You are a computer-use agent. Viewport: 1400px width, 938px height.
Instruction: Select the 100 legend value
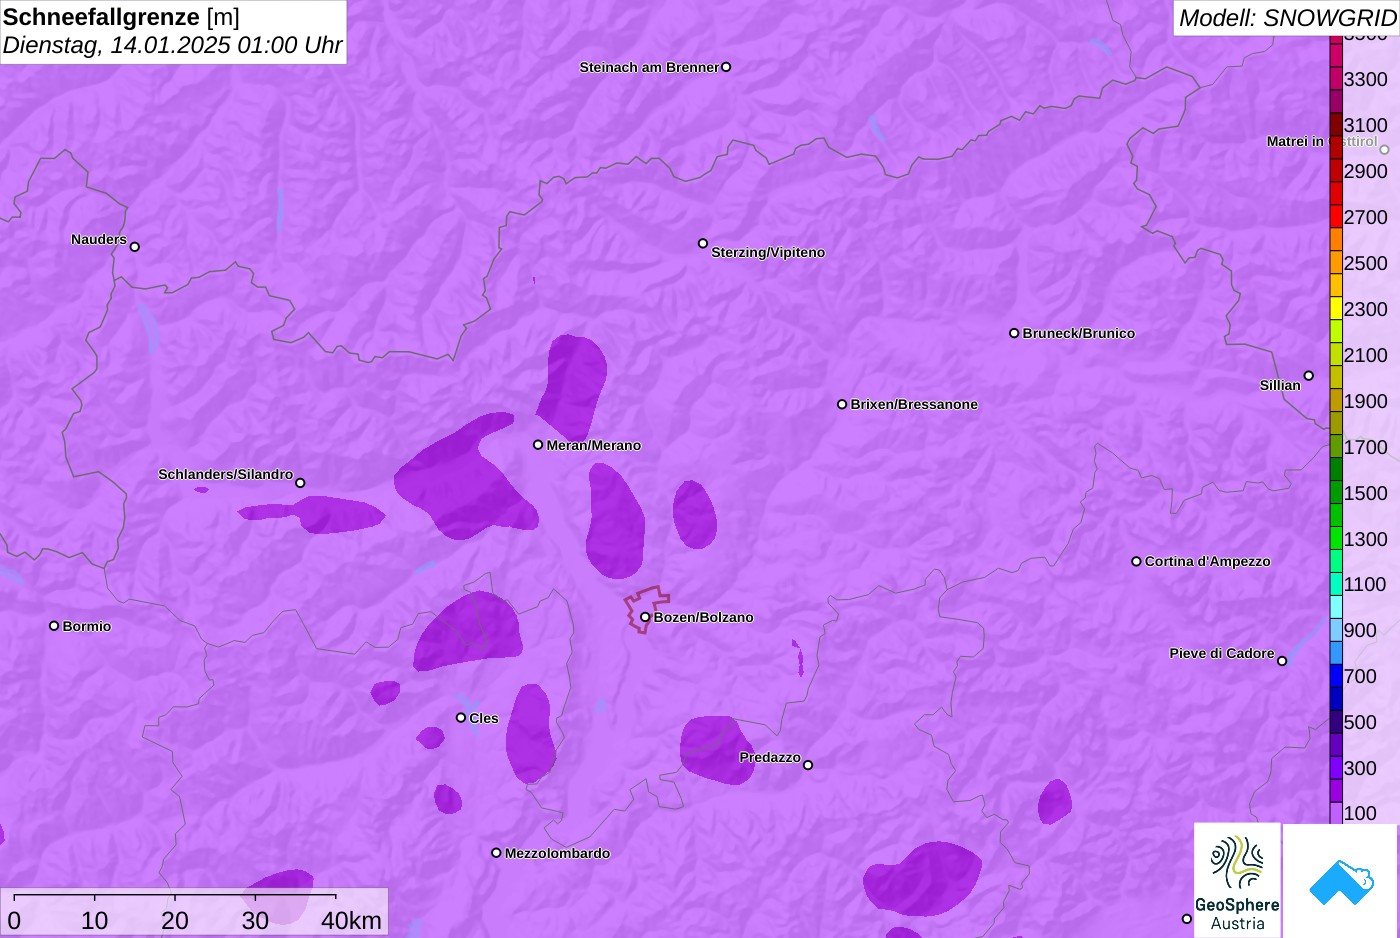(1360, 813)
